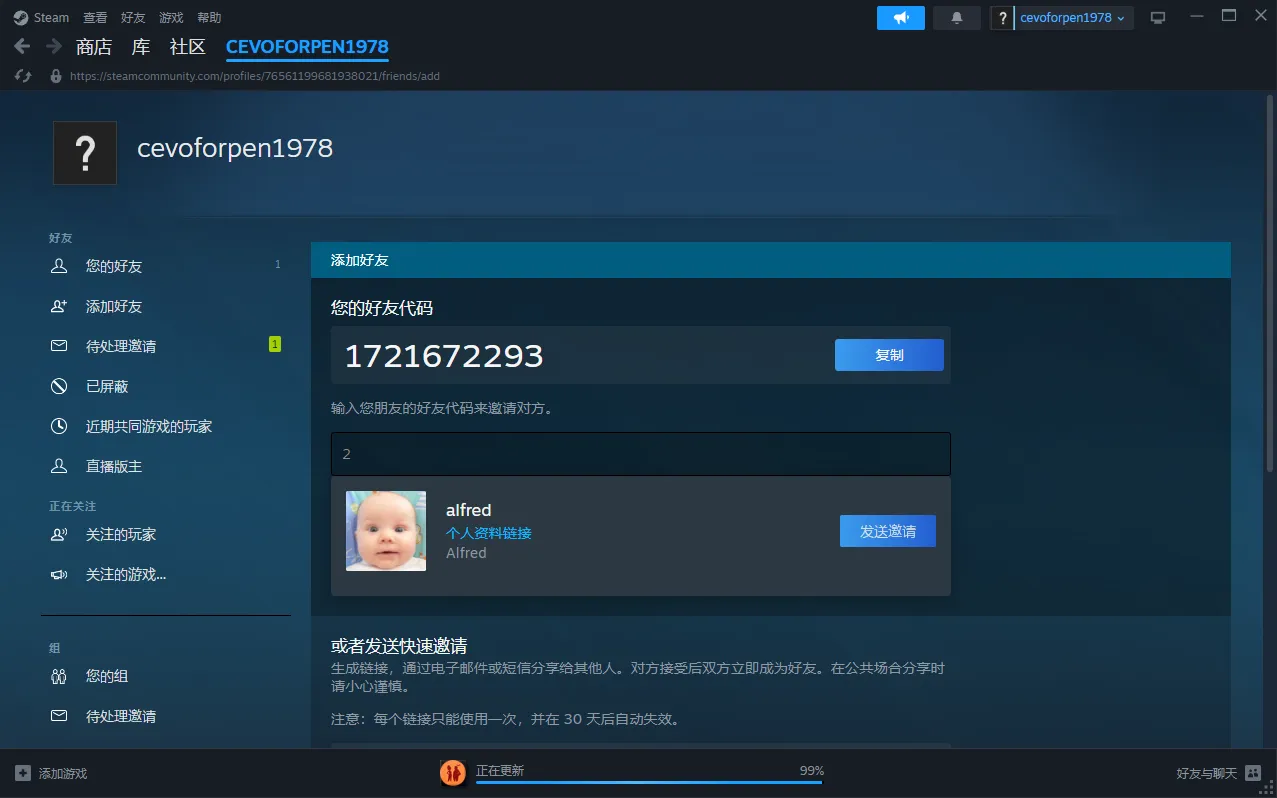
Task: Click the download progress bar
Action: coord(648,782)
